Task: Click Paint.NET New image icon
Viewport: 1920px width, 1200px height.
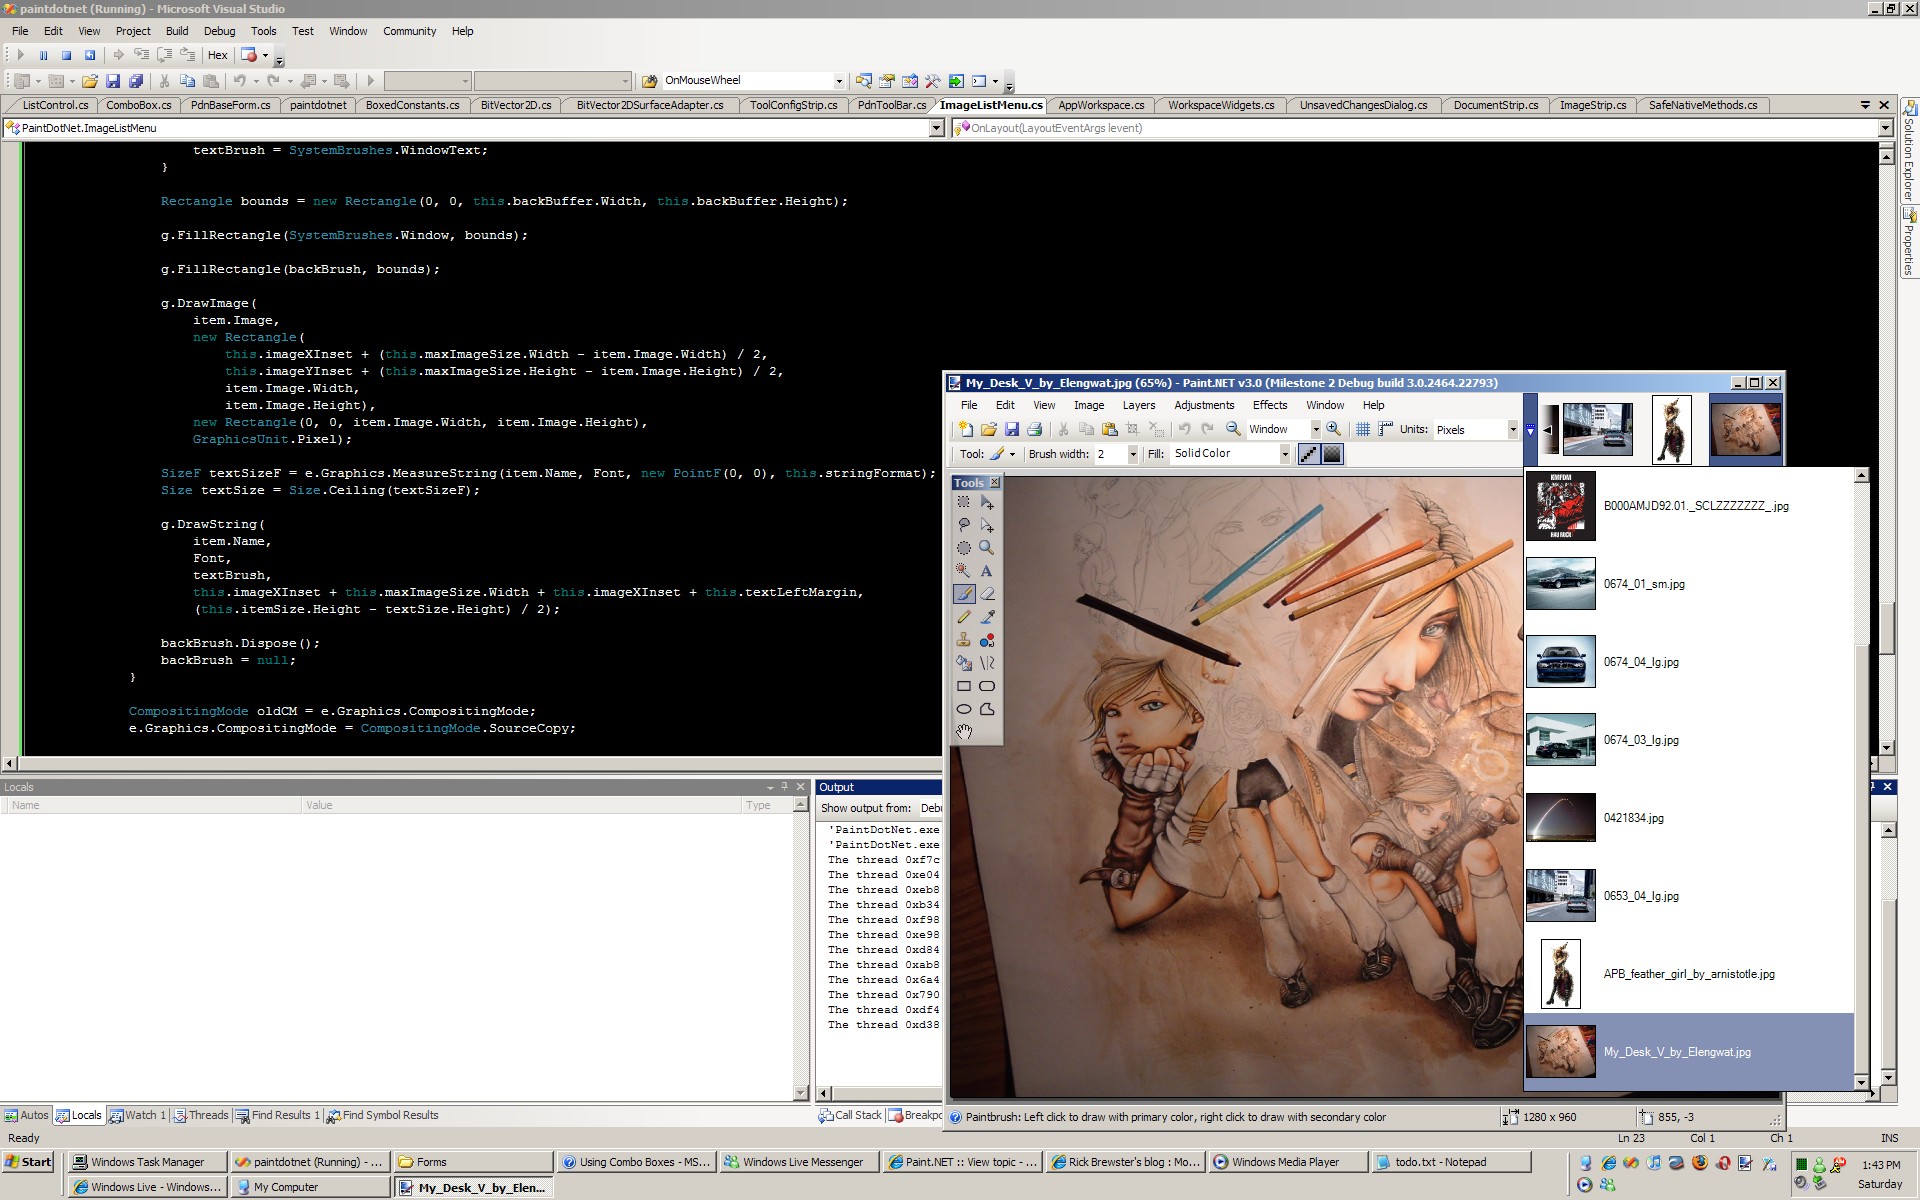Action: click(966, 429)
